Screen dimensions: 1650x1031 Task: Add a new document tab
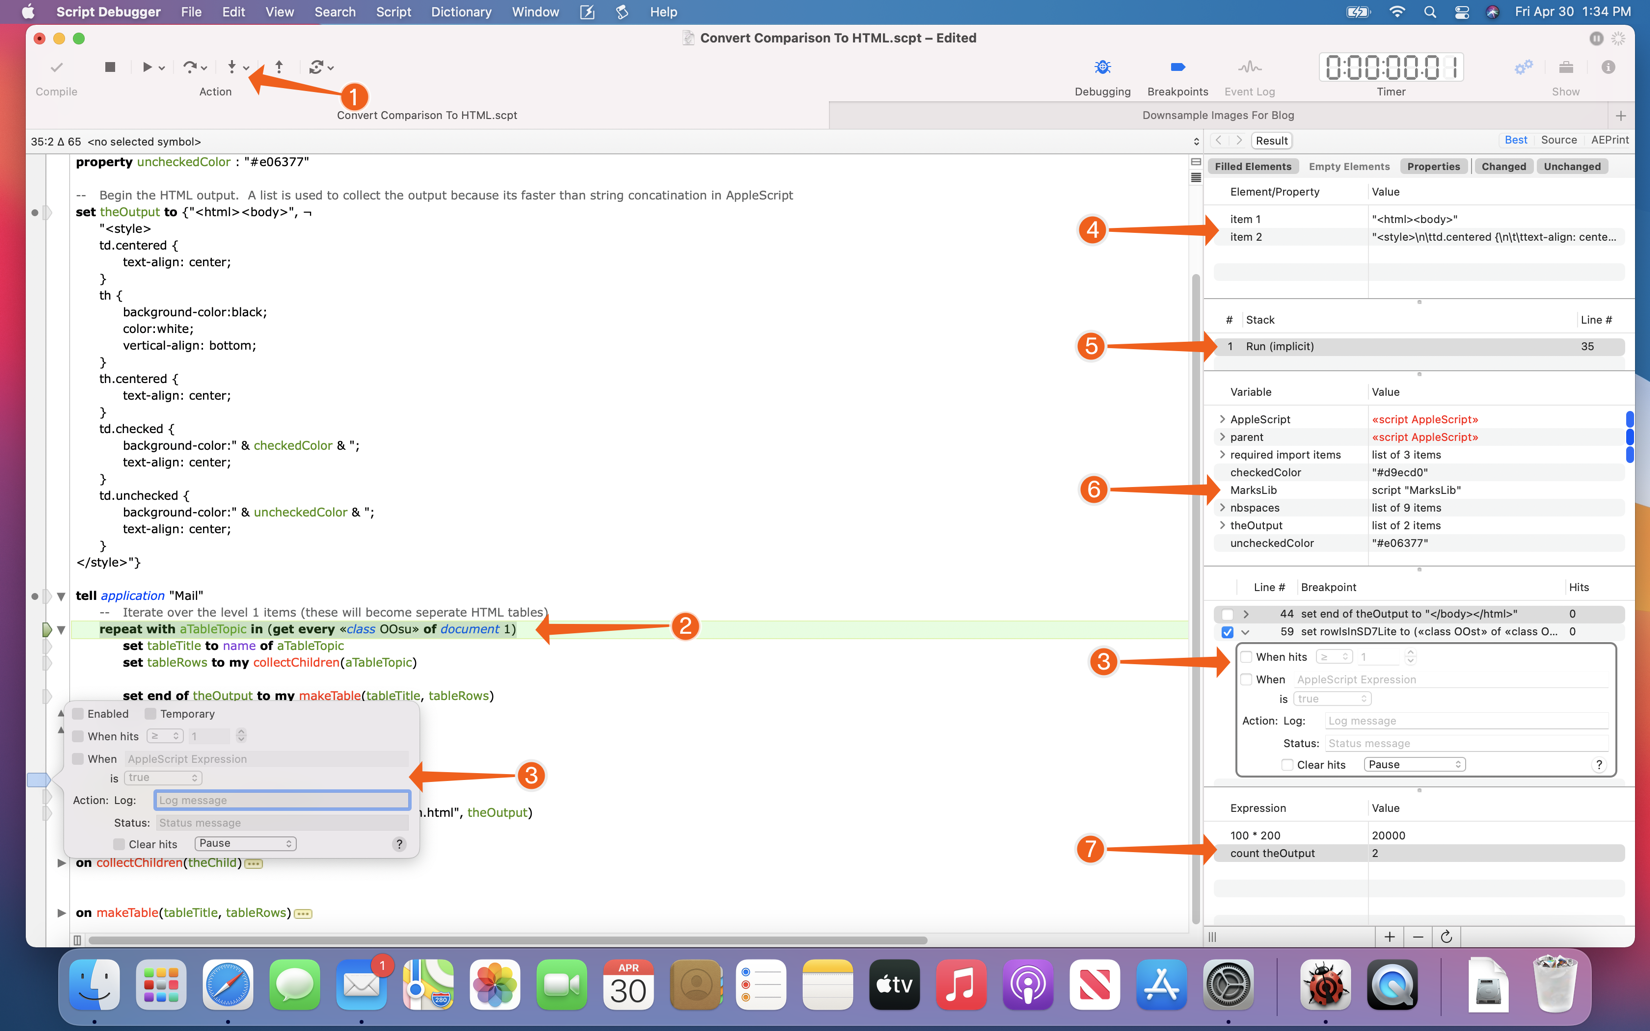point(1620,115)
